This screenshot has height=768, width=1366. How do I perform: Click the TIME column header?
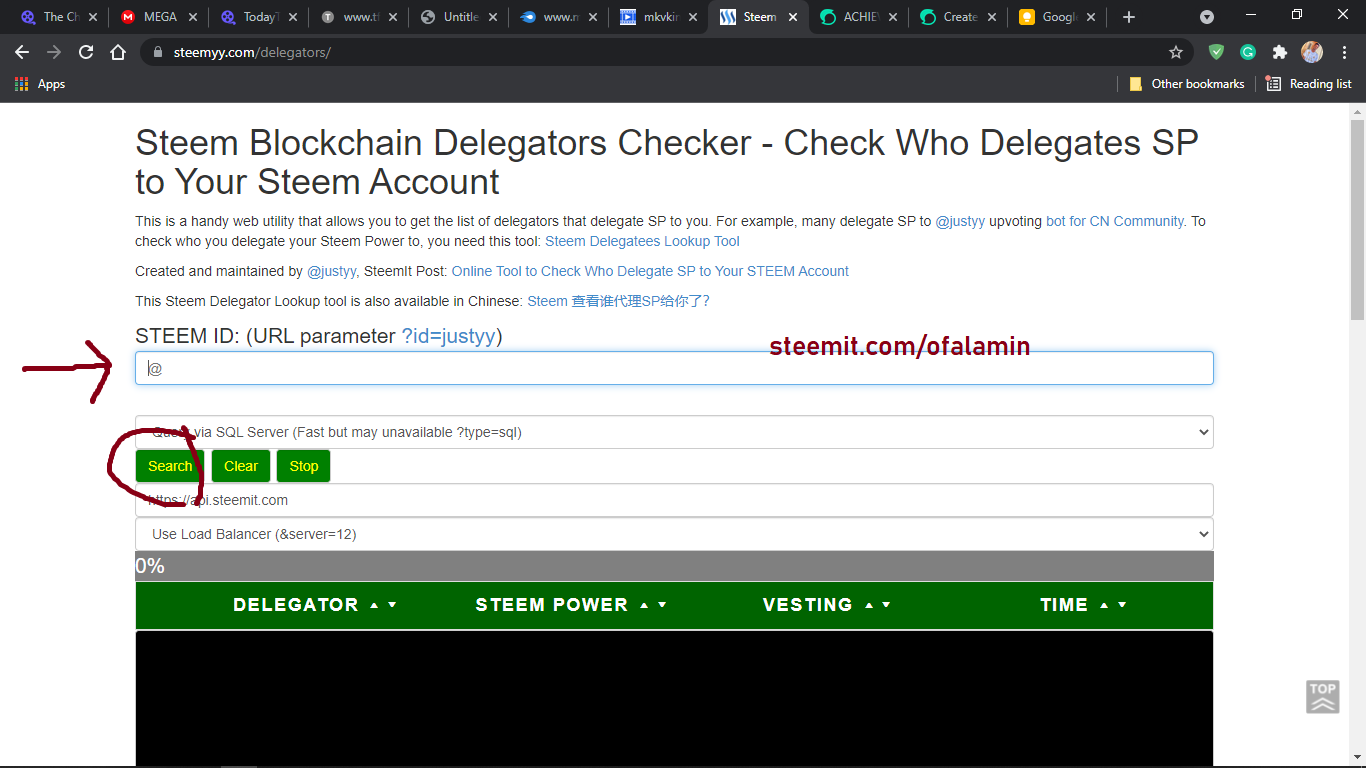(1064, 605)
